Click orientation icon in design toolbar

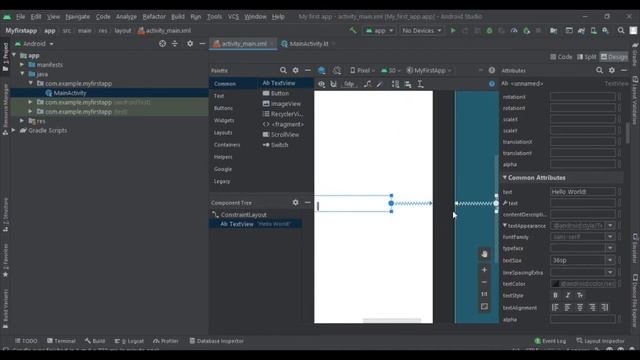click(337, 70)
